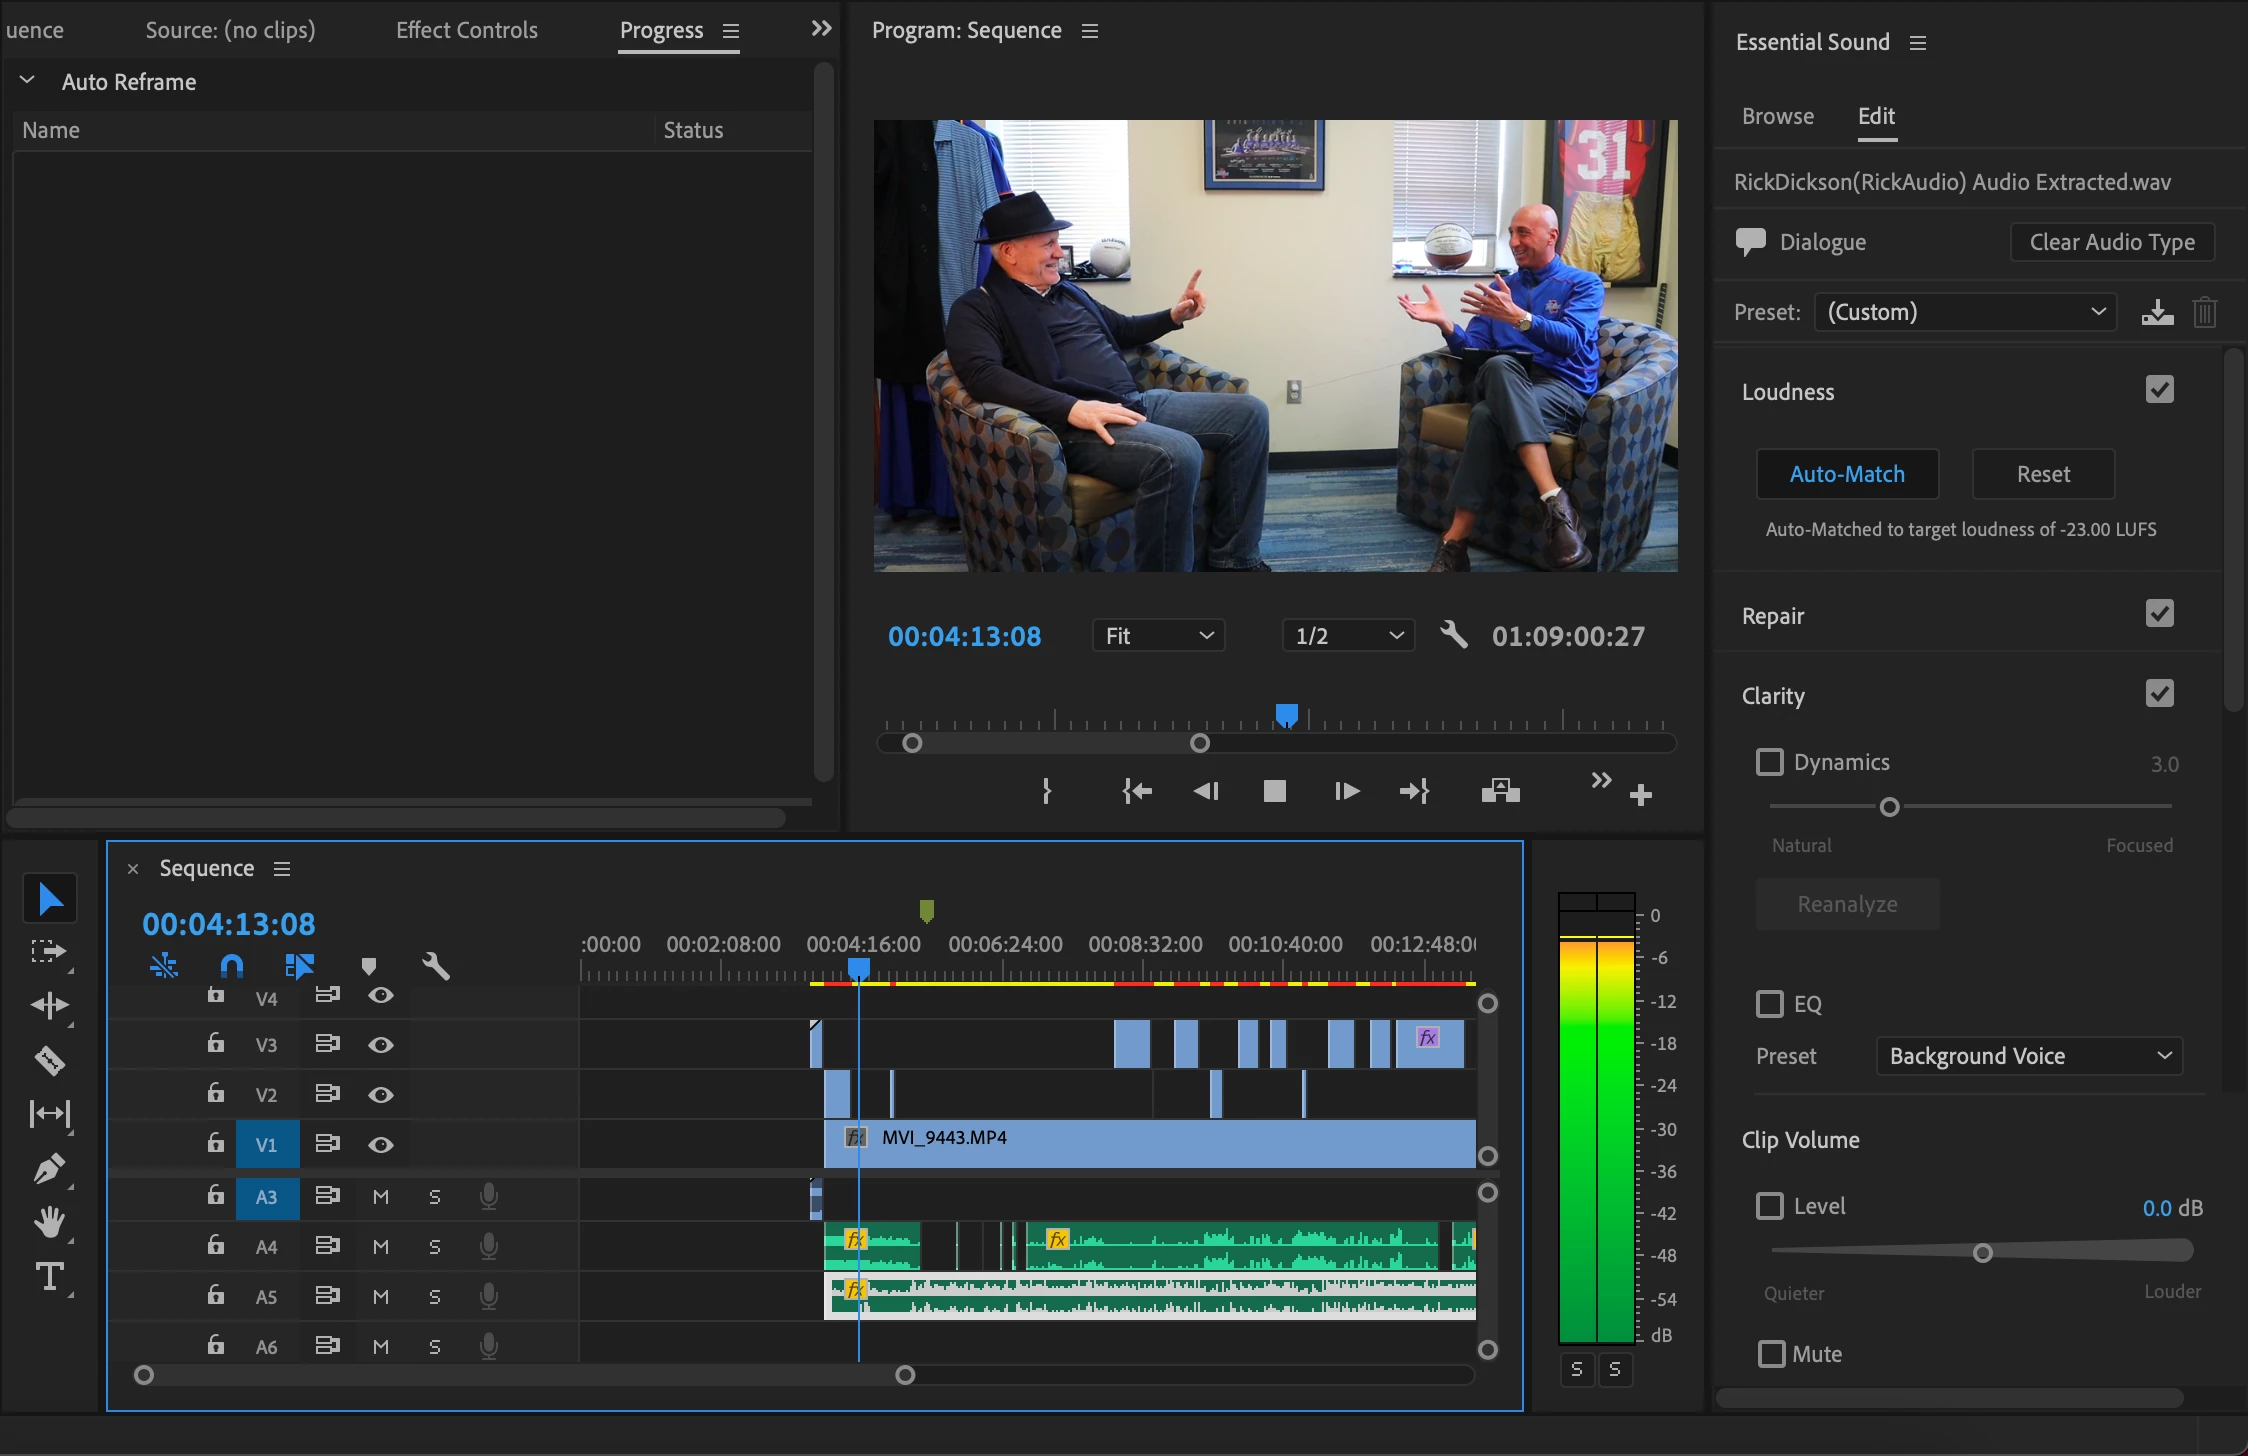Screen dimensions: 2248x1456
Task: Select the Razor tool
Action: [49, 1060]
